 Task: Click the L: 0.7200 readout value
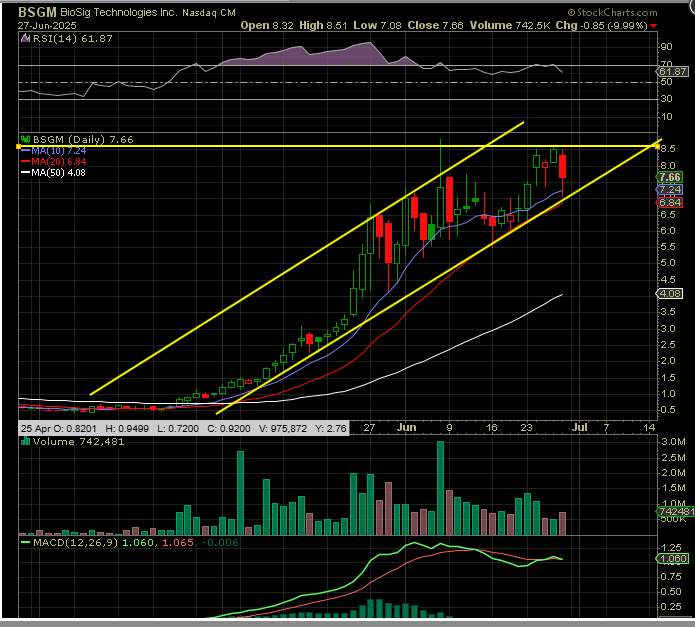pyautogui.click(x=178, y=428)
